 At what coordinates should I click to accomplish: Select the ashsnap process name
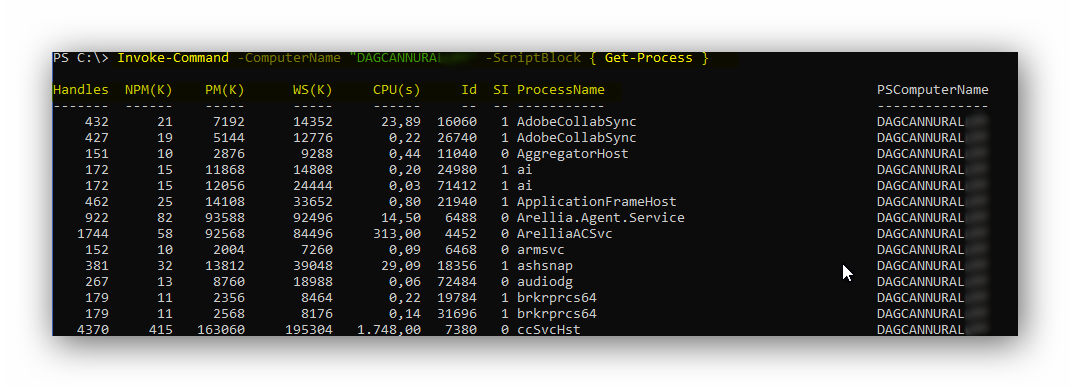[545, 266]
